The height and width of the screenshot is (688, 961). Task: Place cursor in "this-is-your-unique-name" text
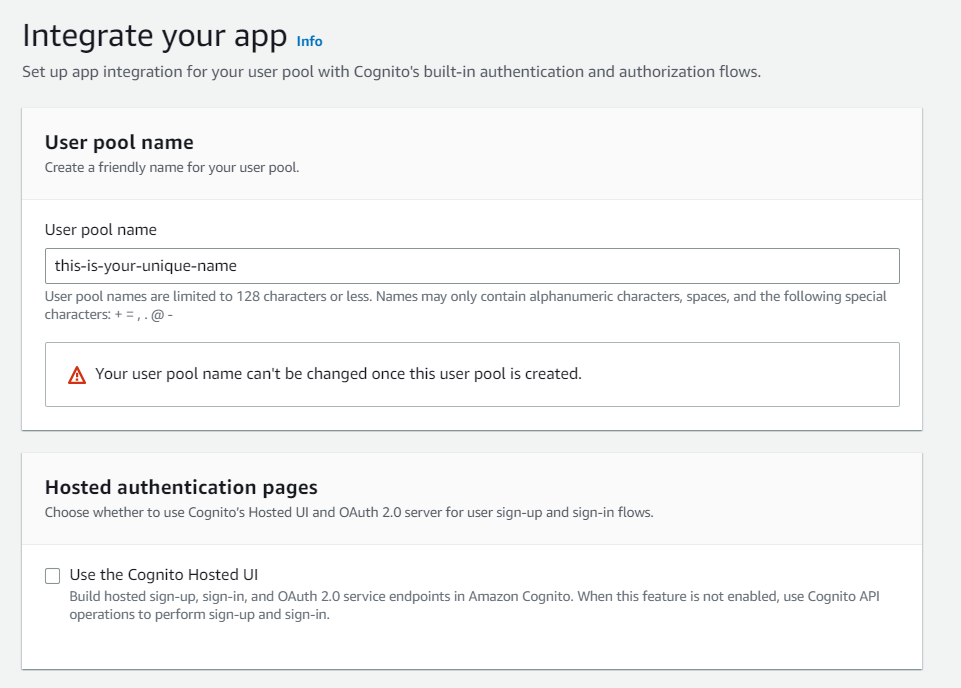[x=145, y=266]
